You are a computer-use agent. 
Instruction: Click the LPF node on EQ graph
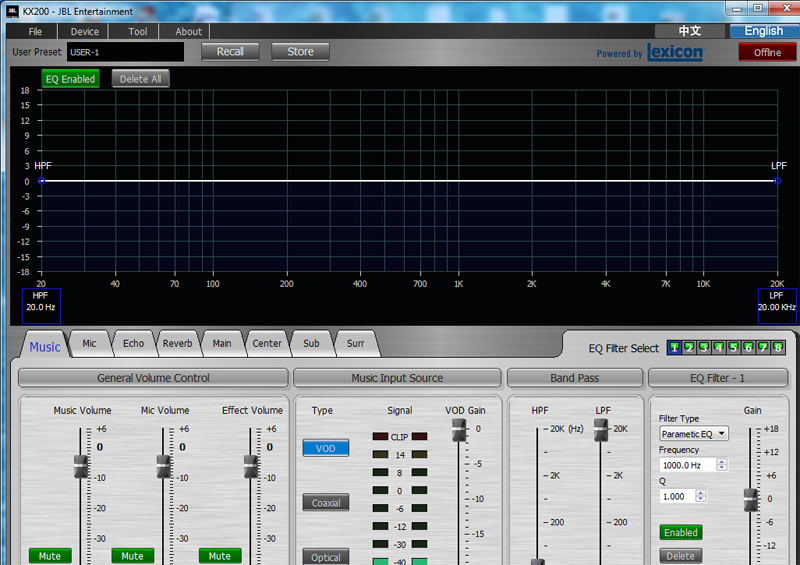[x=777, y=181]
